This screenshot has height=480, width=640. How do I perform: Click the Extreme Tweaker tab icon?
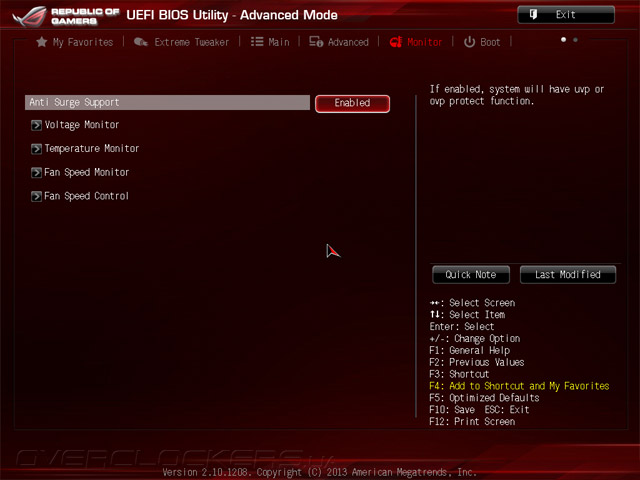141,42
